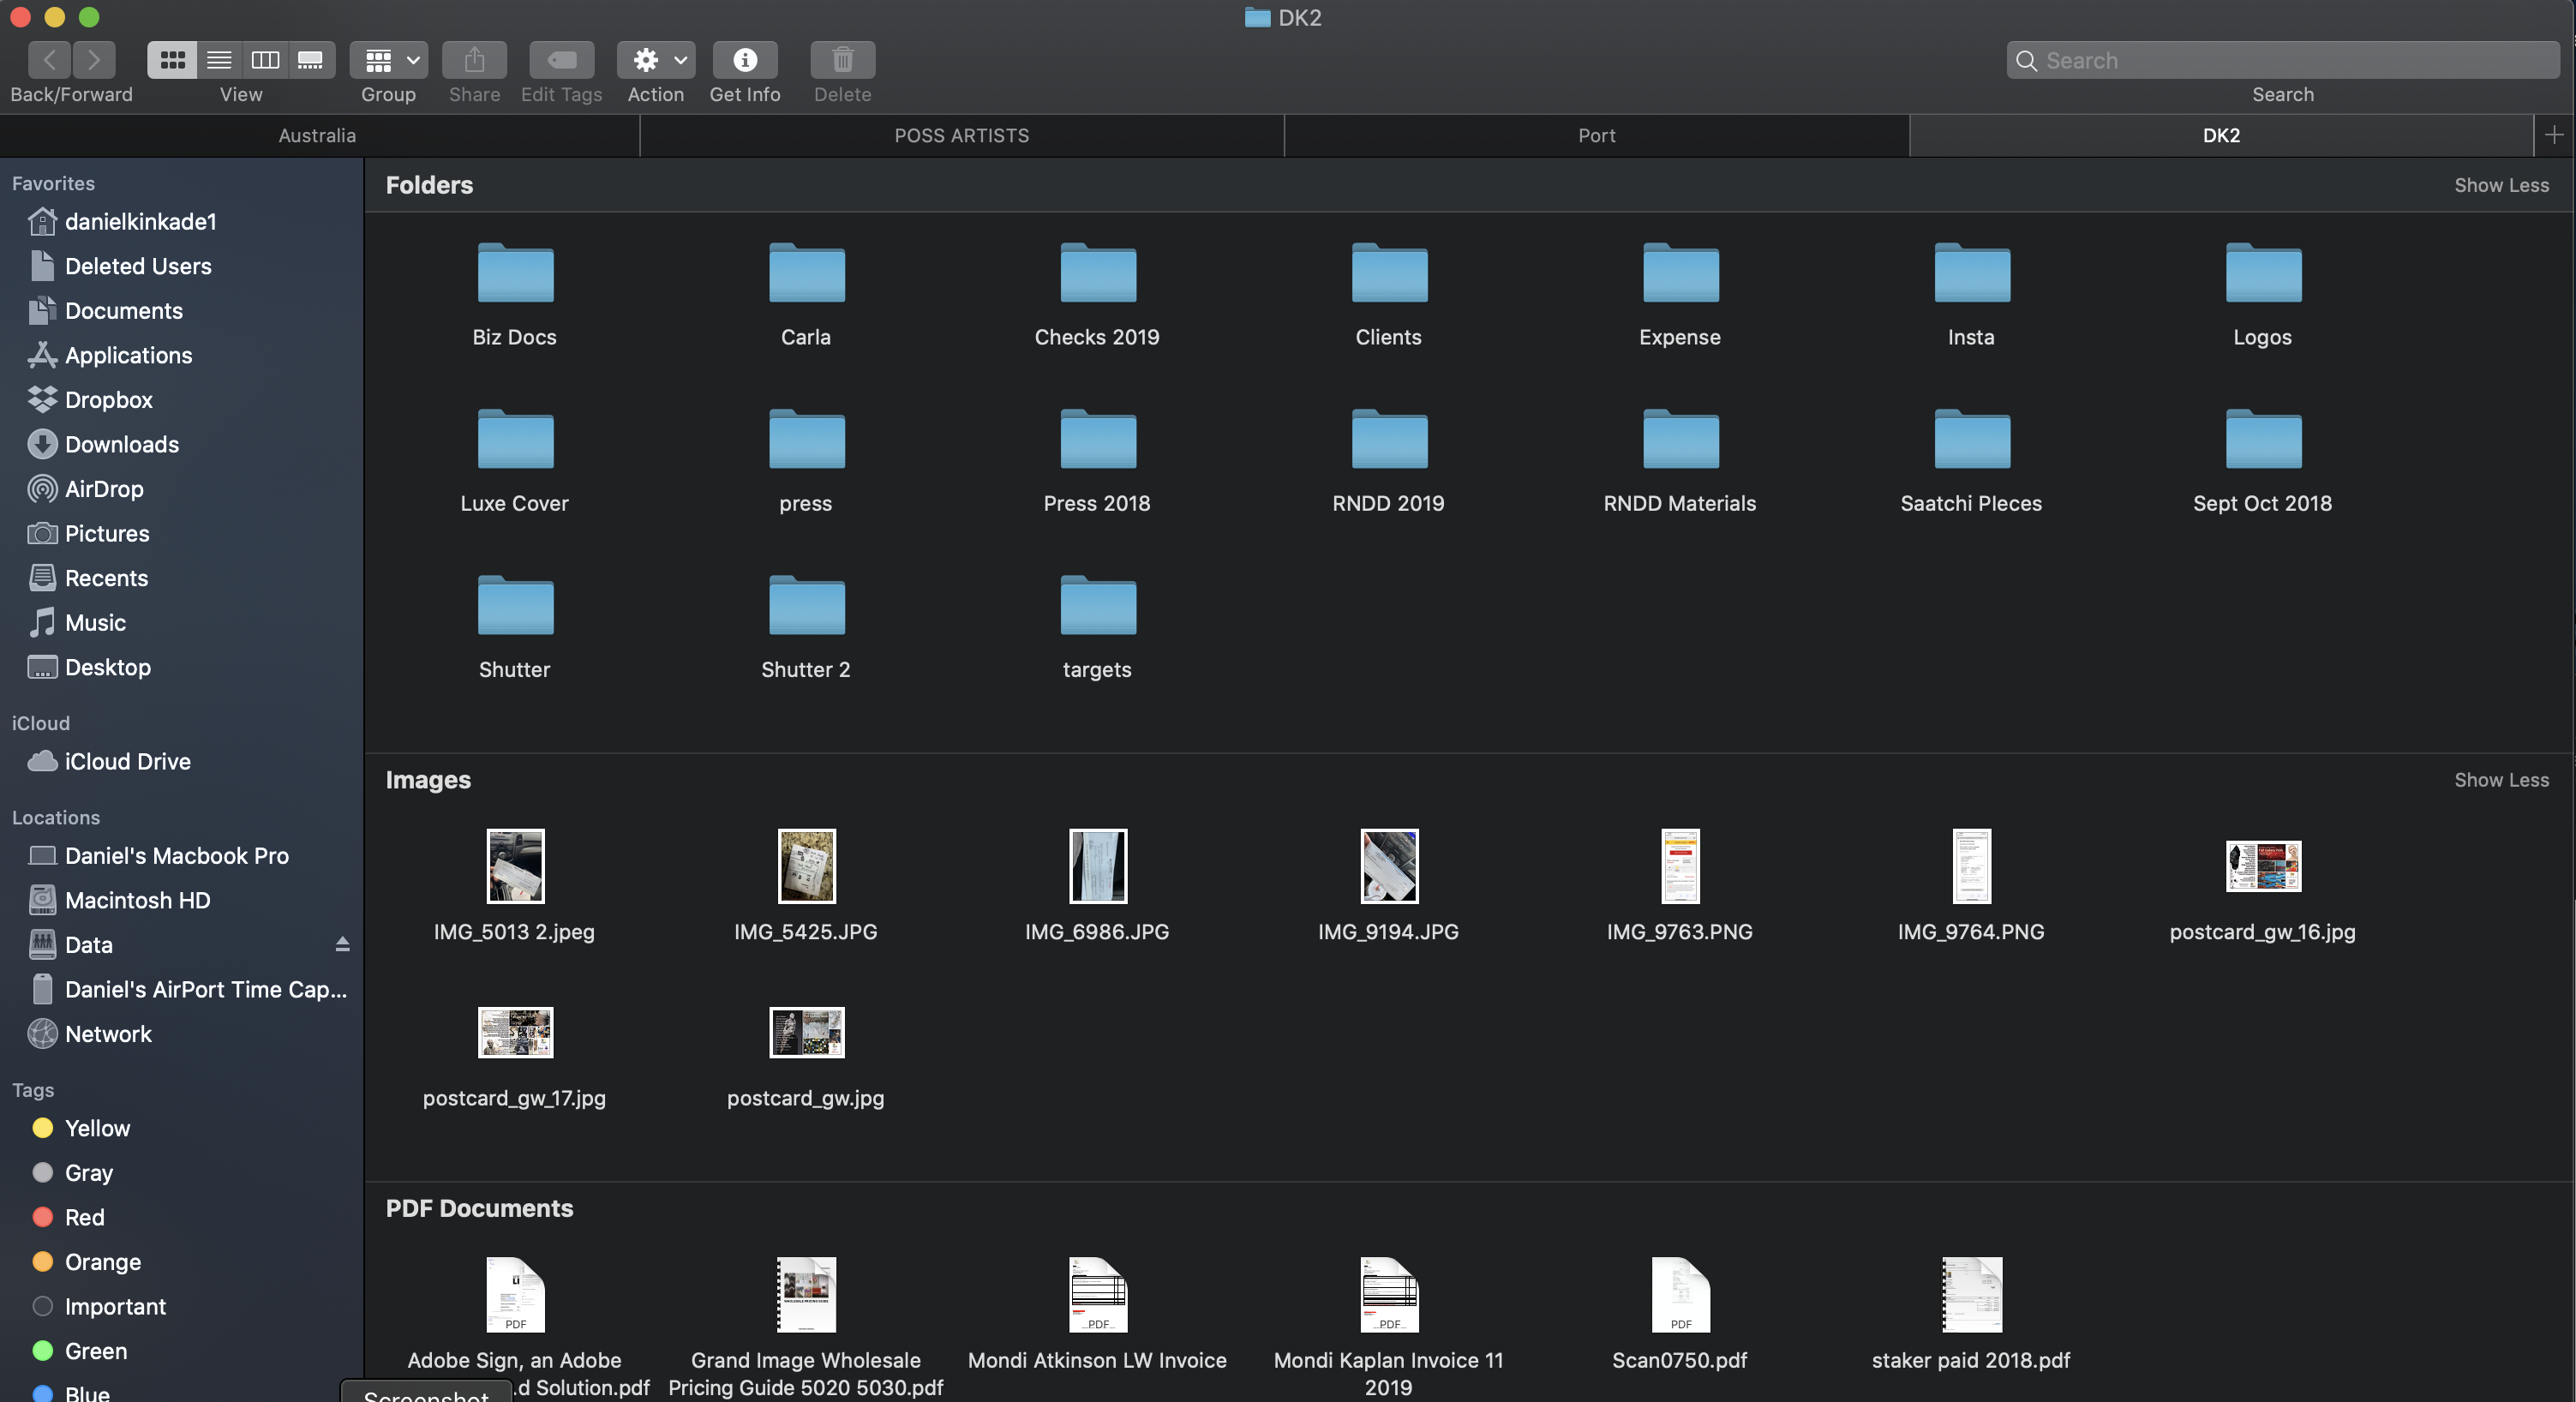Open AirDrop from the sidebar
This screenshot has width=2576, height=1402.
[102, 488]
